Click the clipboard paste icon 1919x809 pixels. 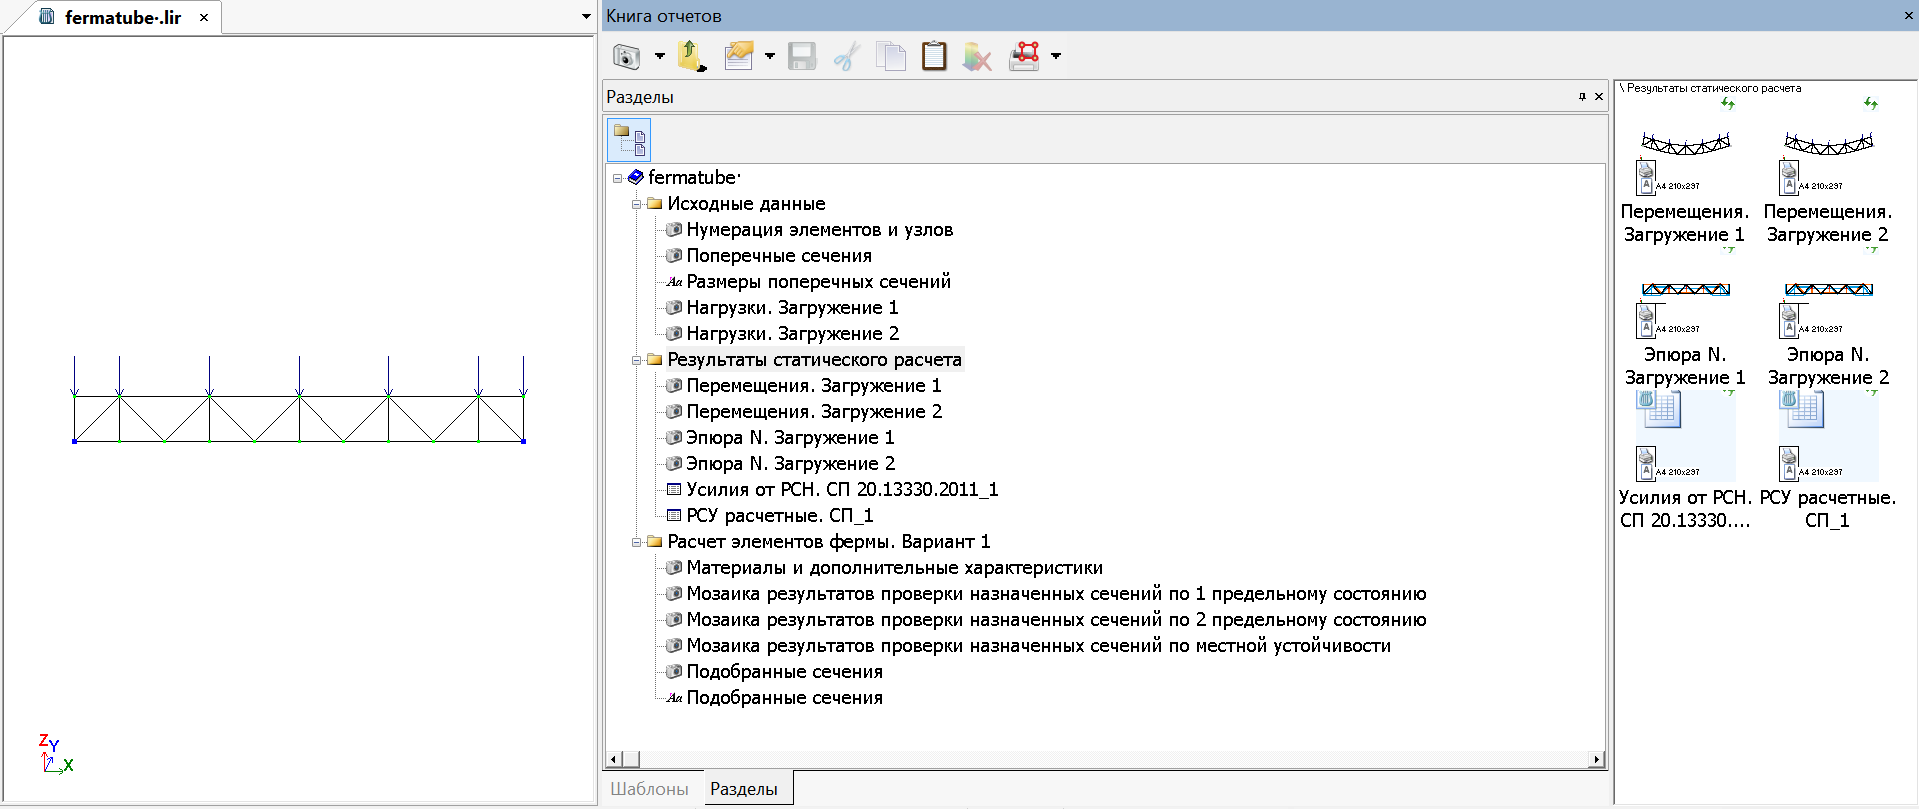click(934, 56)
